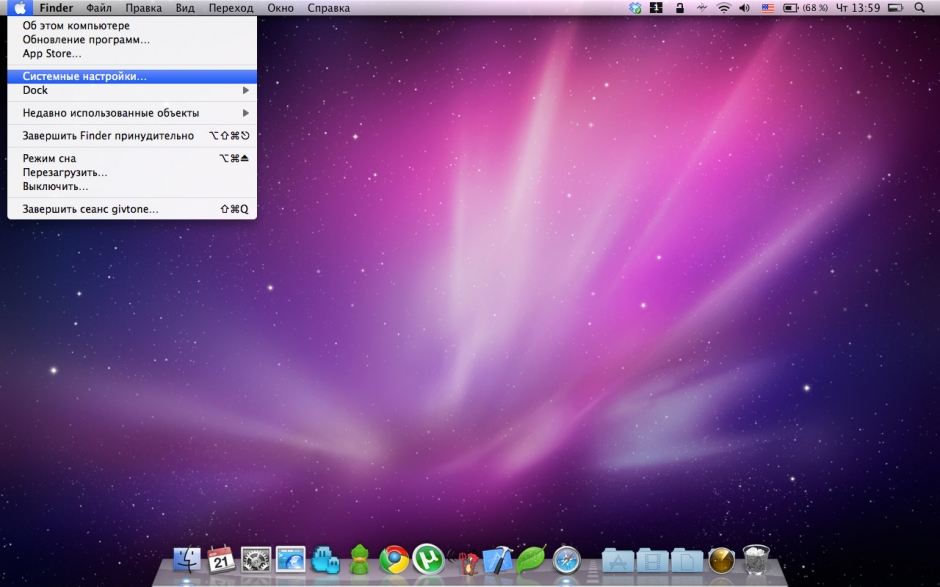Open the Wi-Fi status menu
This screenshot has height=587, width=940.
click(x=724, y=8)
